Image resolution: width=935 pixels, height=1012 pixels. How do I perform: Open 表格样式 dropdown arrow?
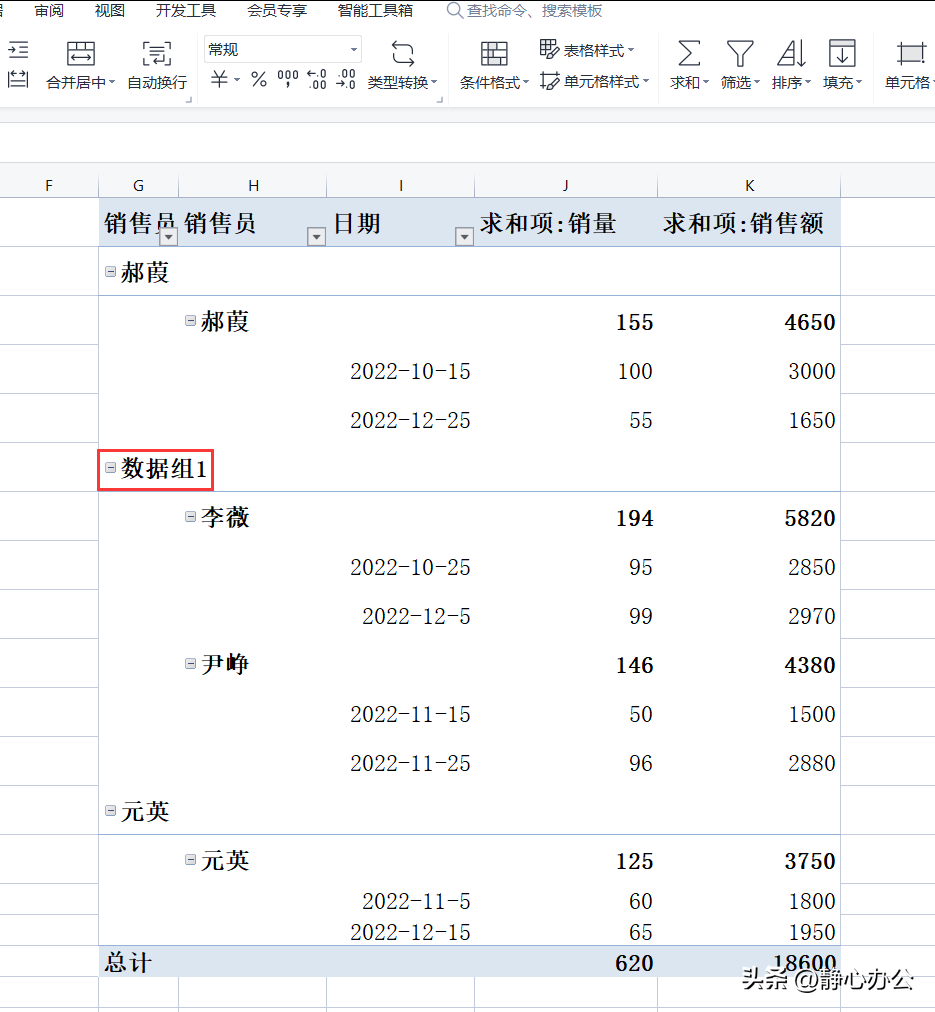pyautogui.click(x=630, y=50)
